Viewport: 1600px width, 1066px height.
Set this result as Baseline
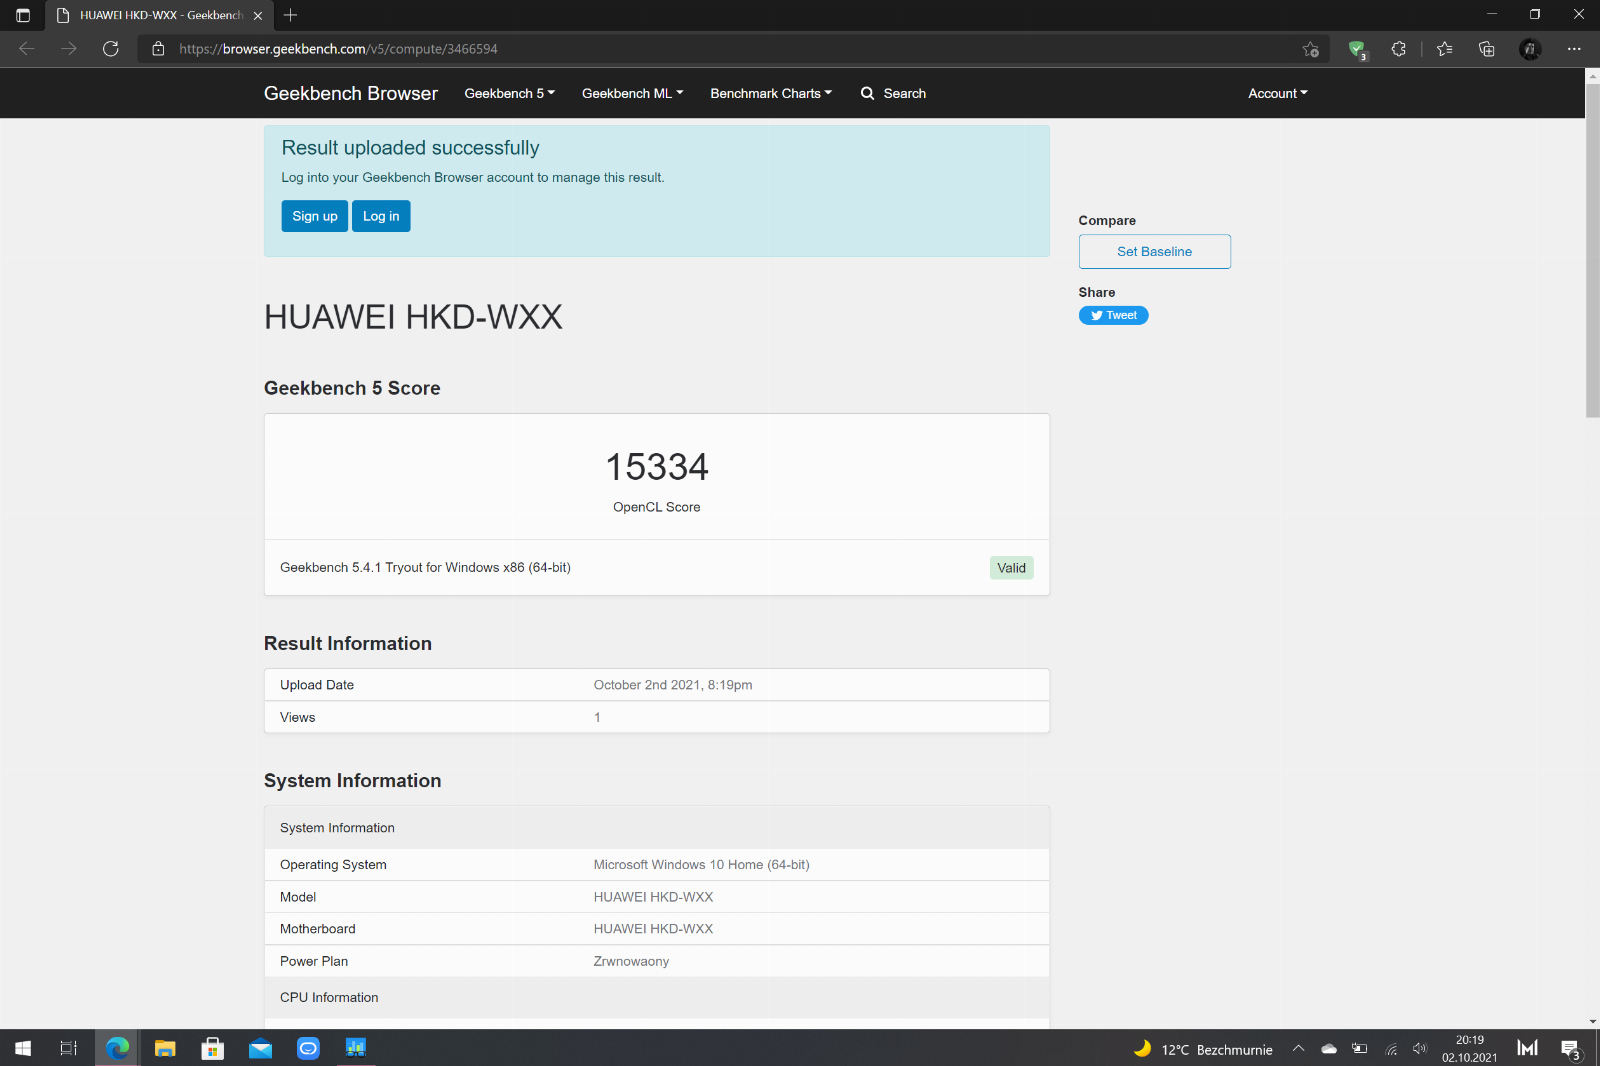point(1154,252)
